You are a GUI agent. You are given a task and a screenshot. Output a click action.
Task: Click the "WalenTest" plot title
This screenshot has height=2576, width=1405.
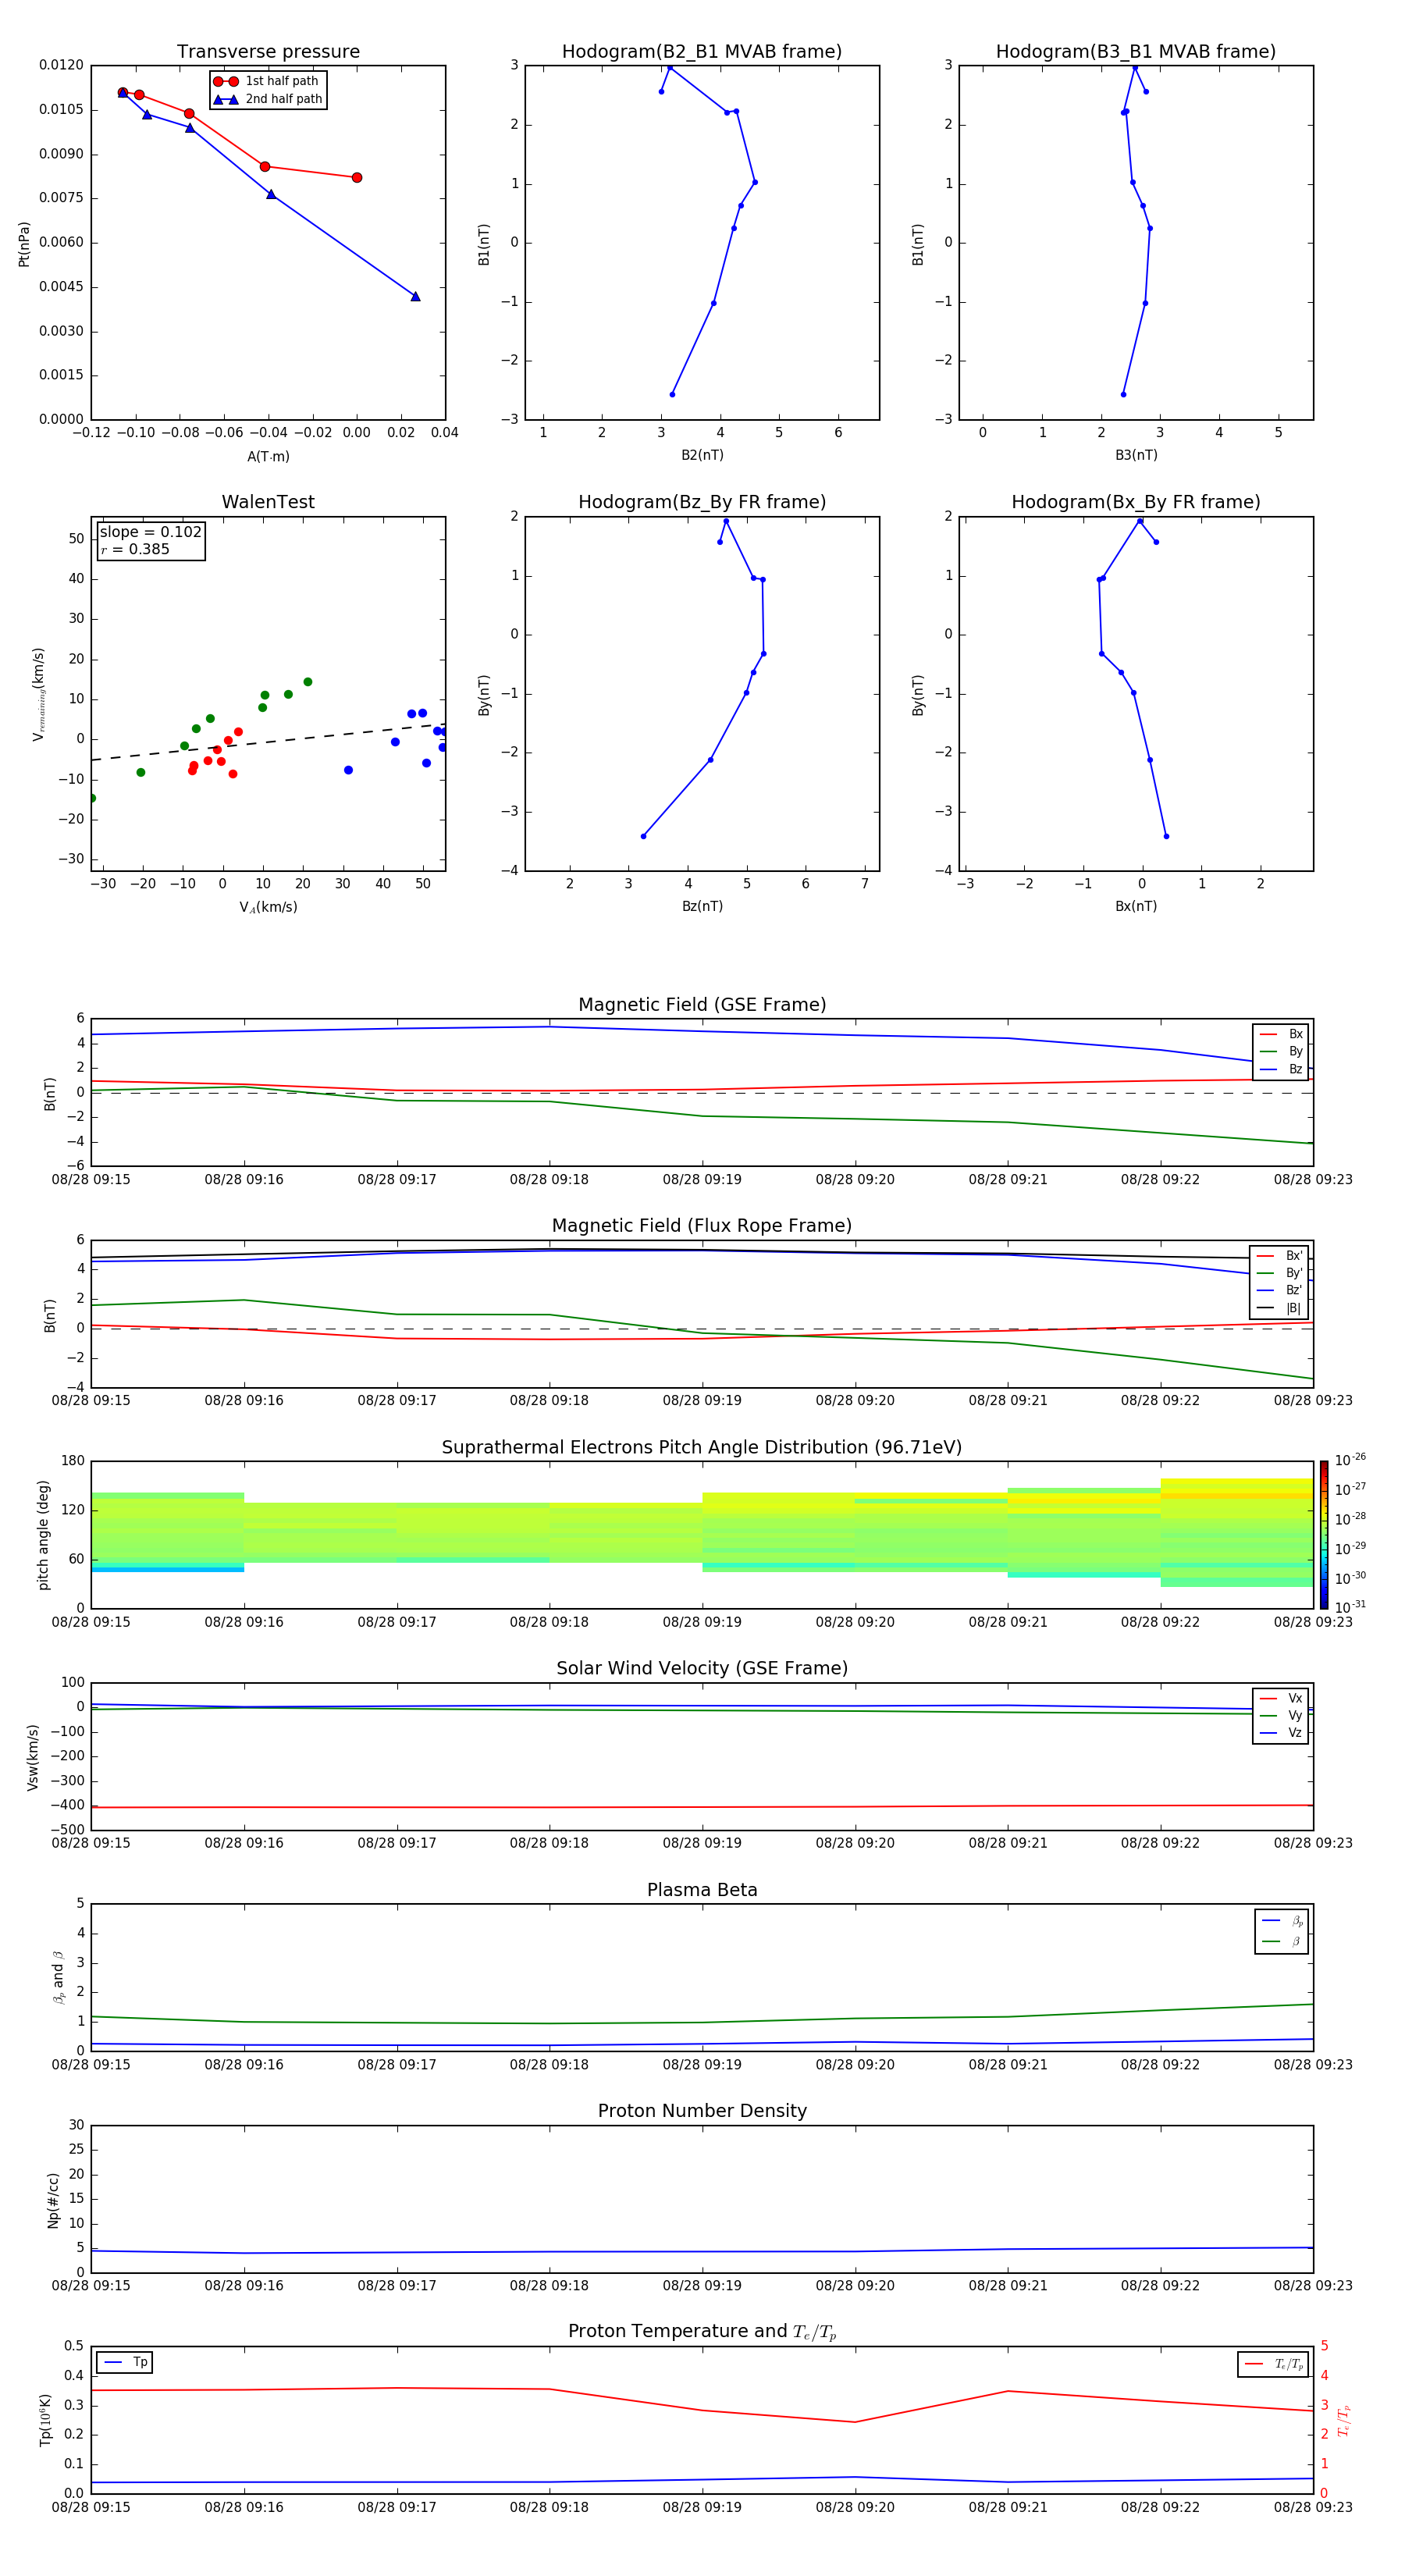click(x=268, y=502)
